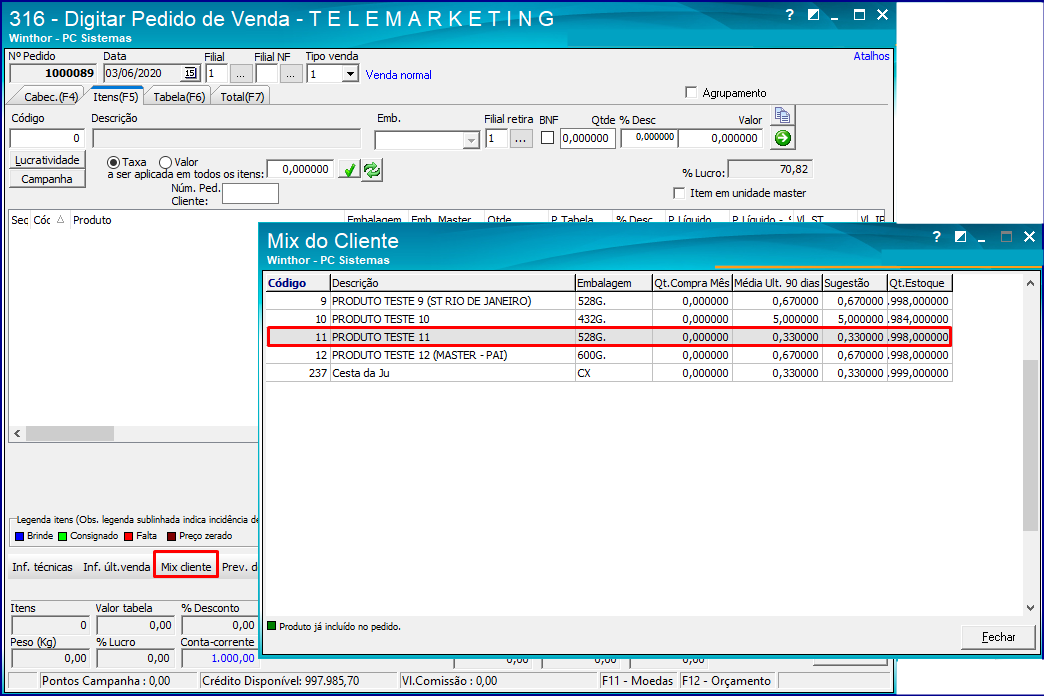Click the Filial NF ellipsis lookup button

pos(290,74)
